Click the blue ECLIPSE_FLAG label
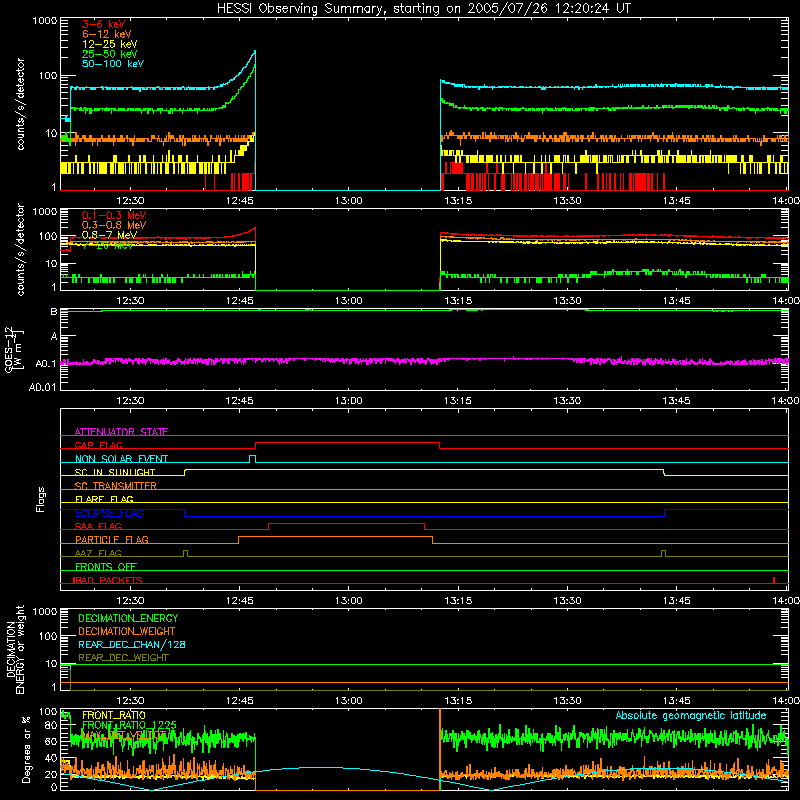The height and width of the screenshot is (800, 800). click(x=109, y=513)
